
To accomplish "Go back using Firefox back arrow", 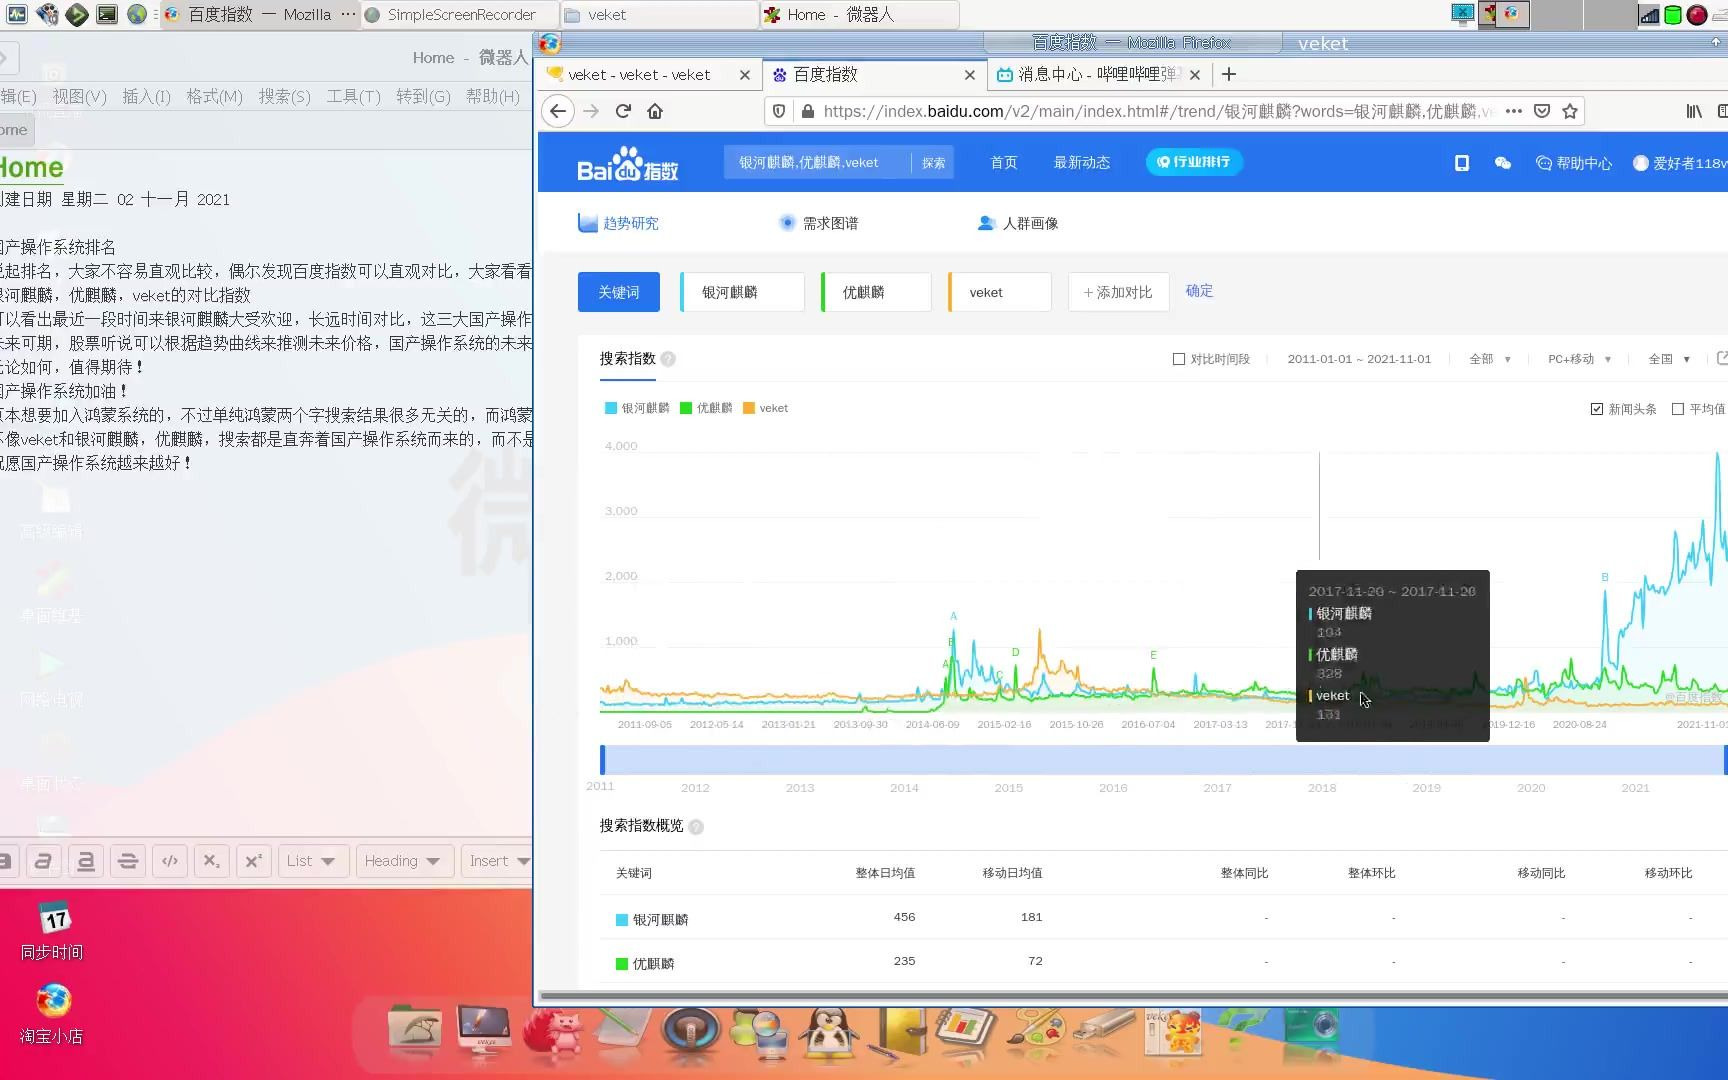I will (558, 111).
